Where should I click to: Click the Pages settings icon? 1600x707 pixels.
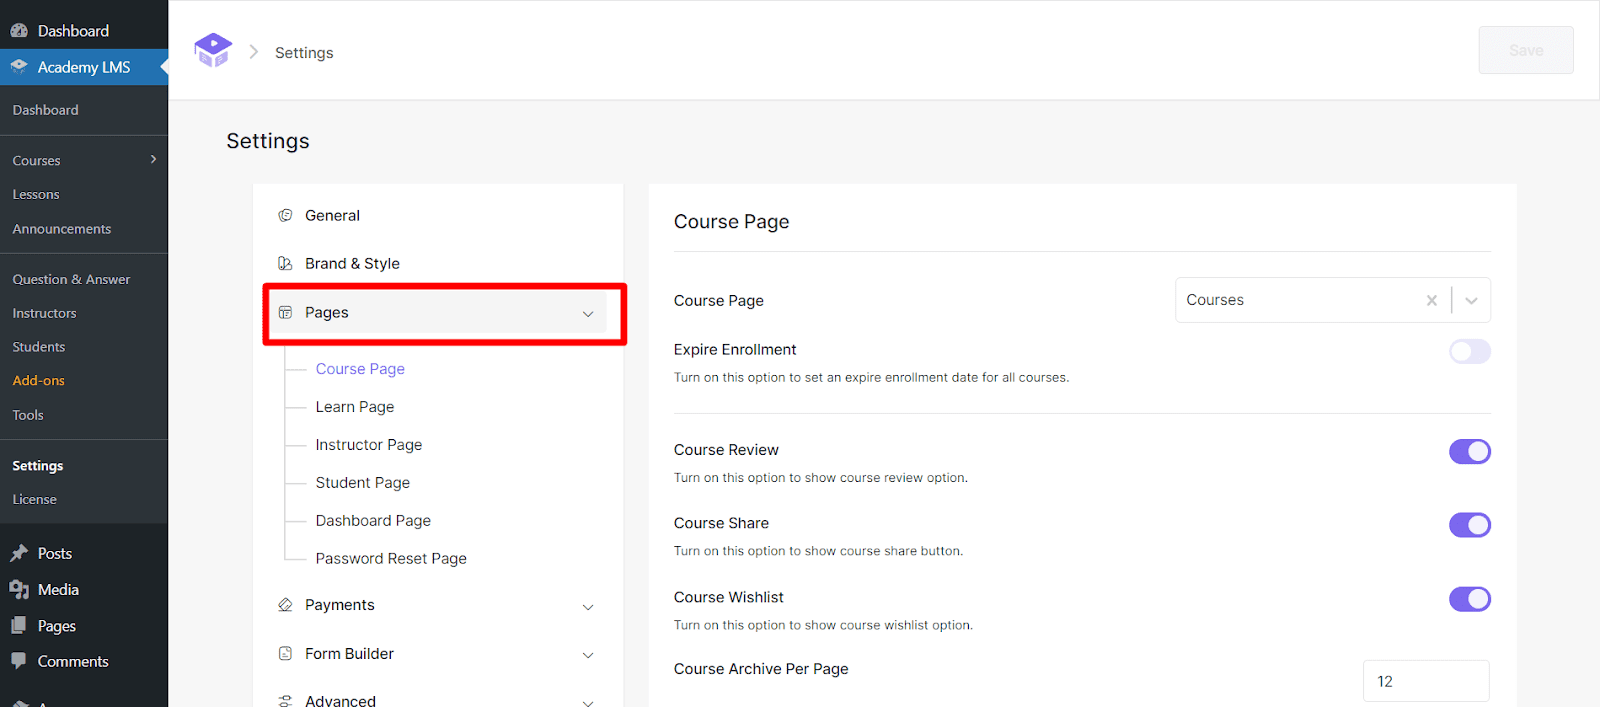[x=285, y=312]
